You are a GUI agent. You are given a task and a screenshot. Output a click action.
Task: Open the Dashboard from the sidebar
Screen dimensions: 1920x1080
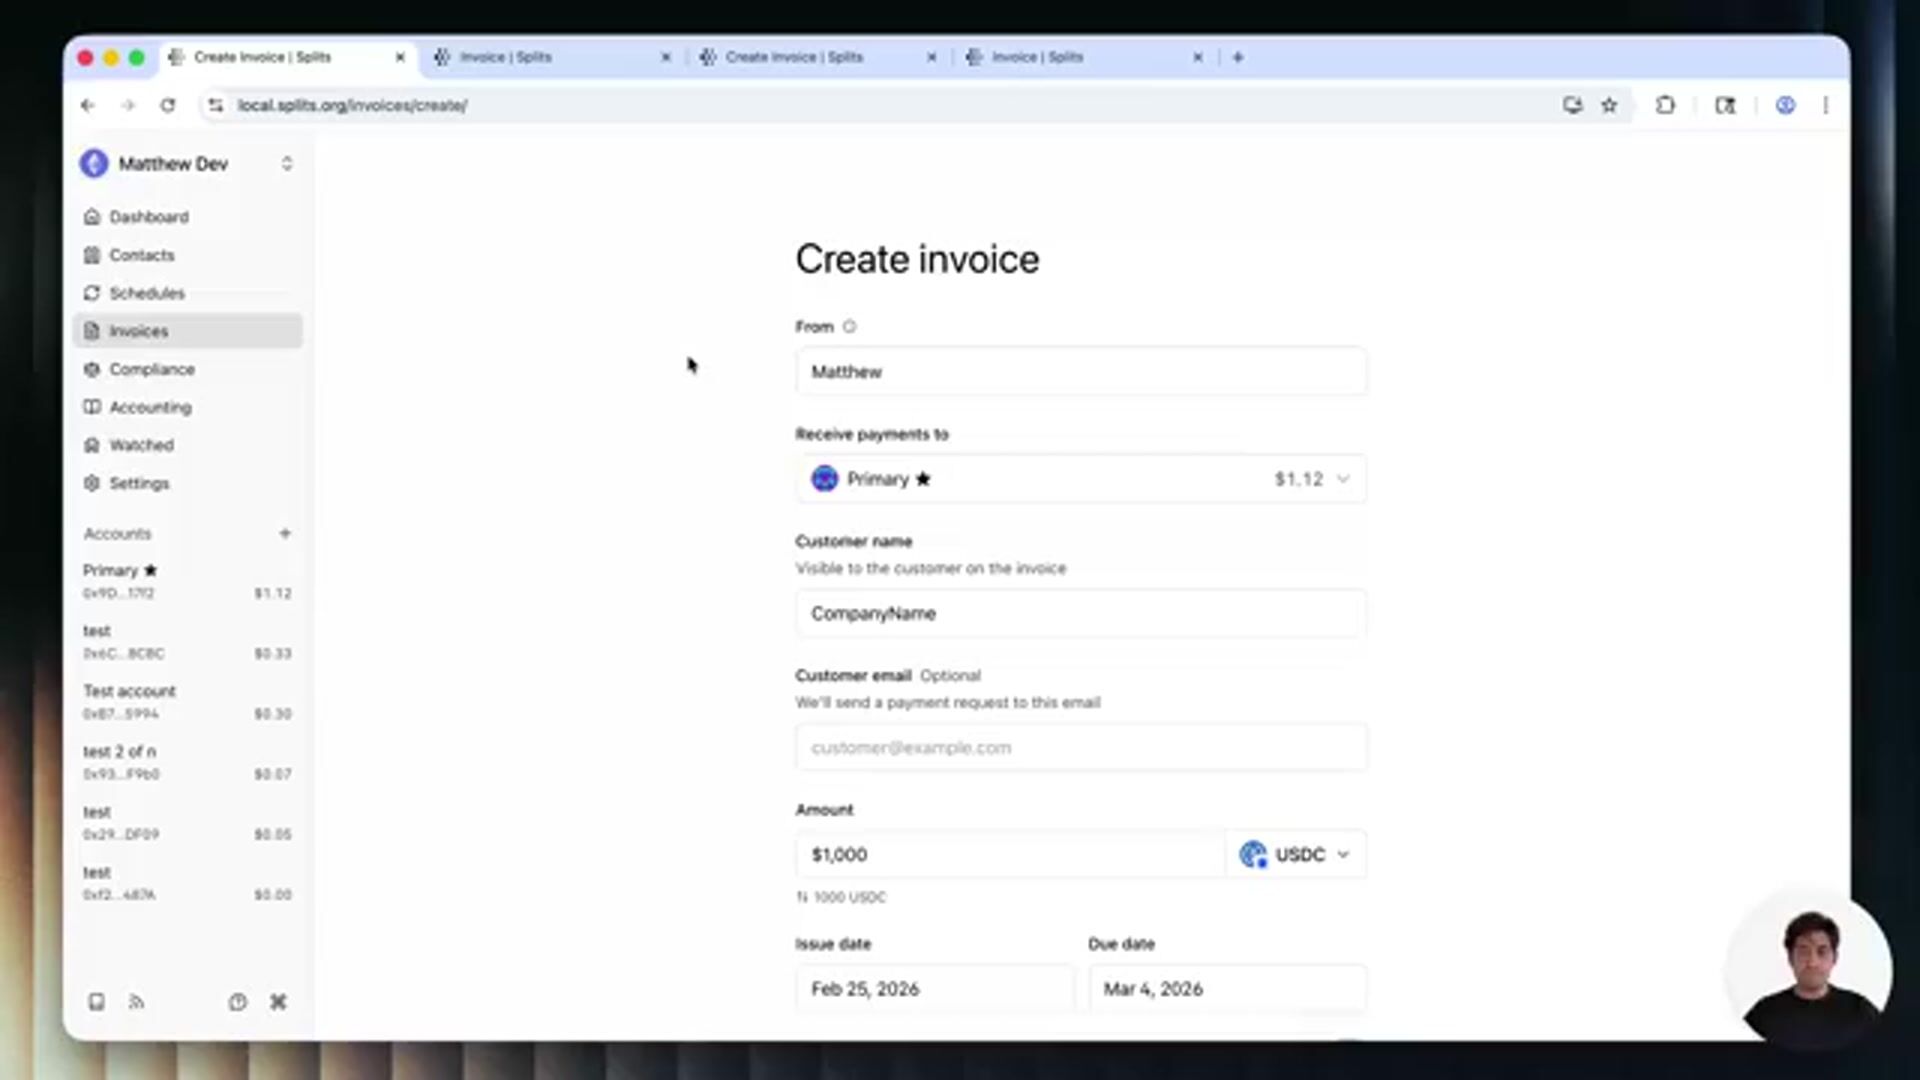148,216
